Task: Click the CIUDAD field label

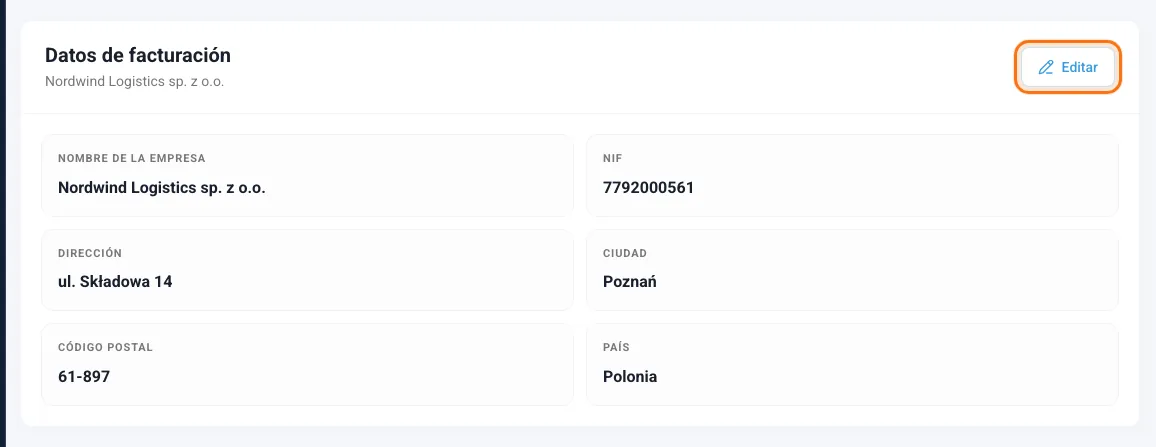Action: [624, 253]
